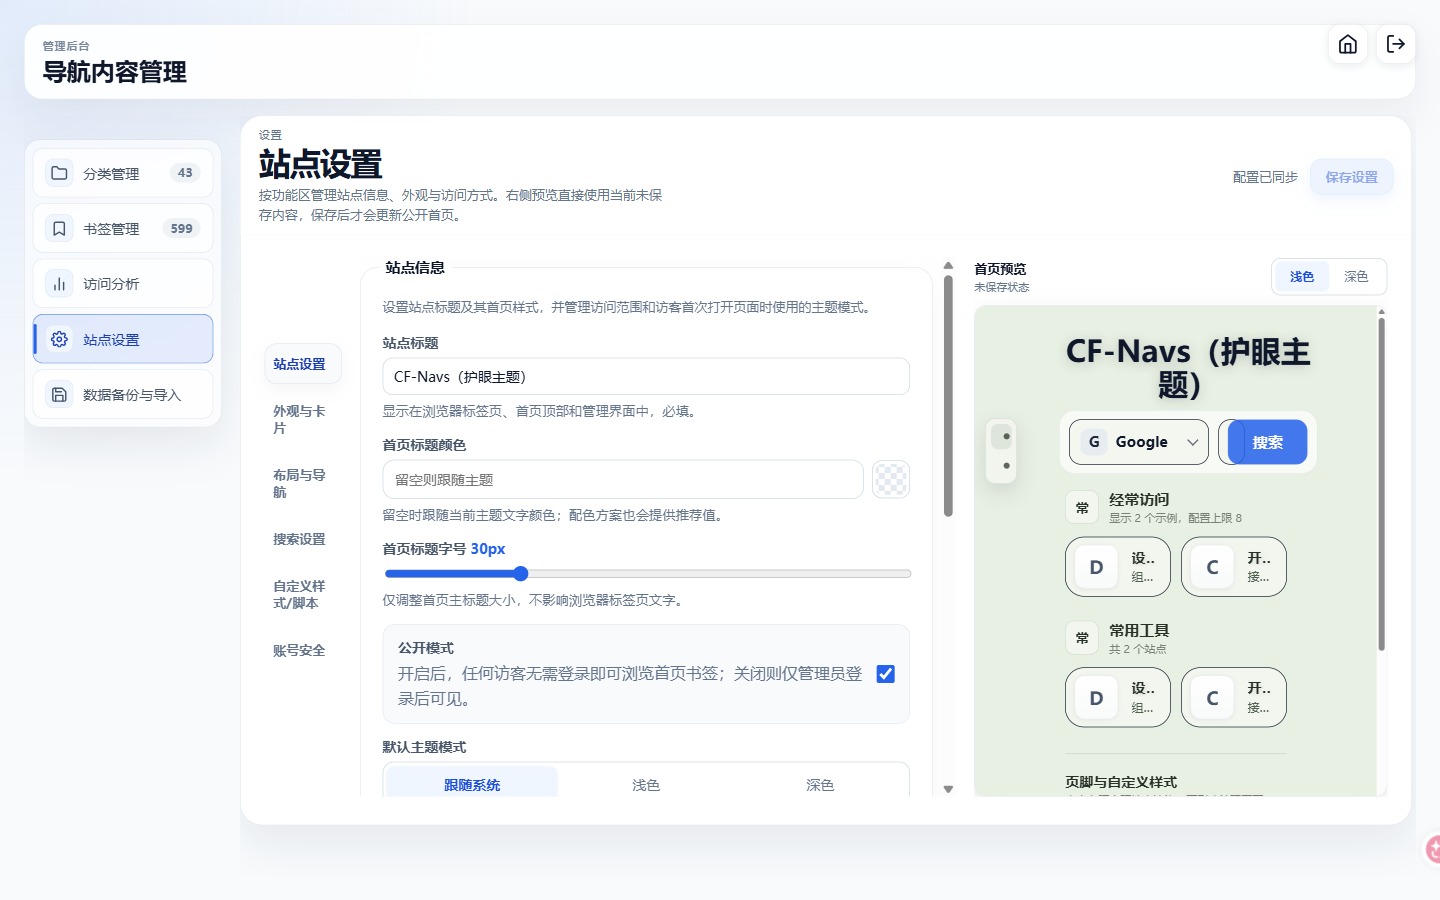Click the 首页标题颜色 color swatch
The width and height of the screenshot is (1440, 900).
pos(891,479)
